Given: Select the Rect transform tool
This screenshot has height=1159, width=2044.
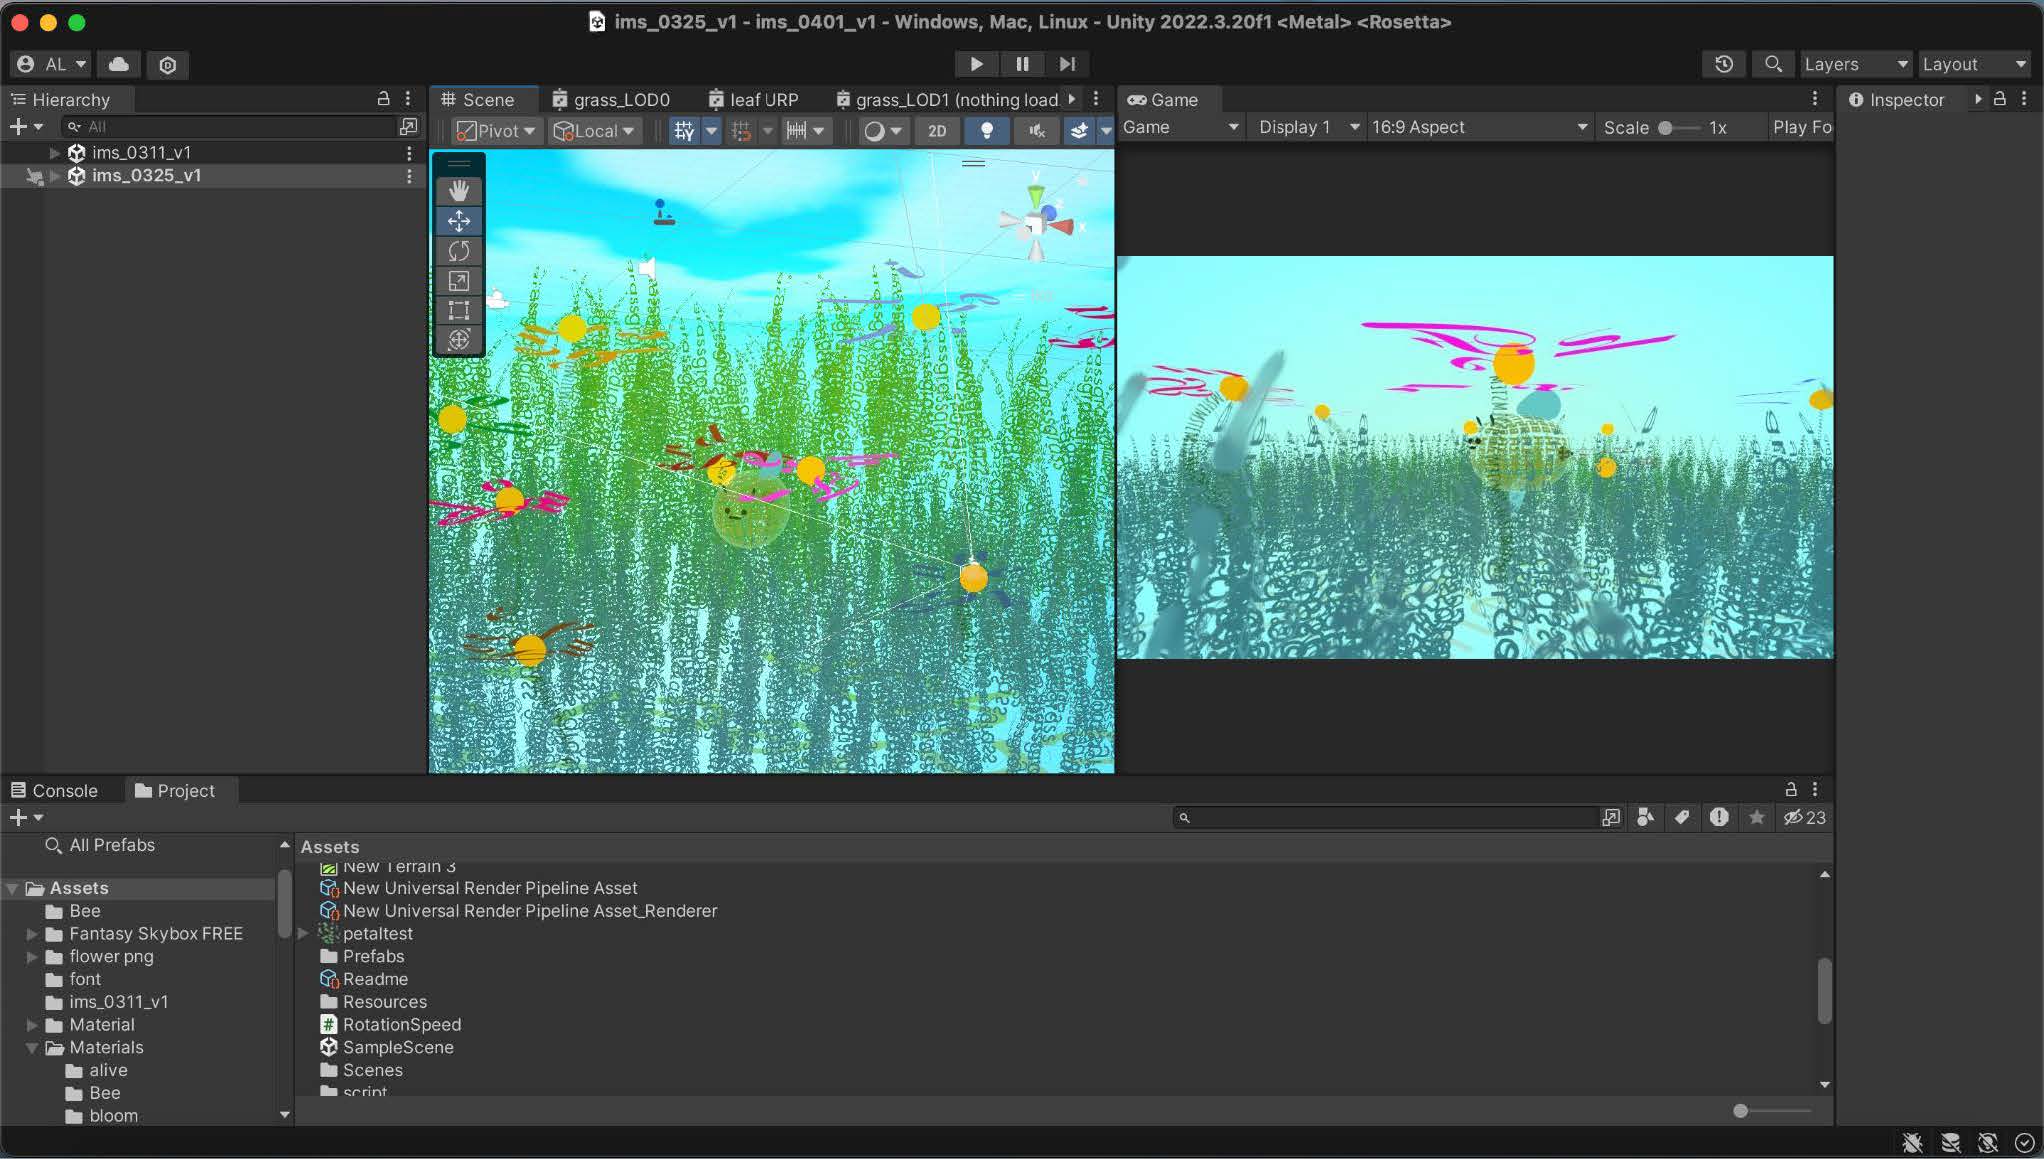Looking at the screenshot, I should 459,310.
